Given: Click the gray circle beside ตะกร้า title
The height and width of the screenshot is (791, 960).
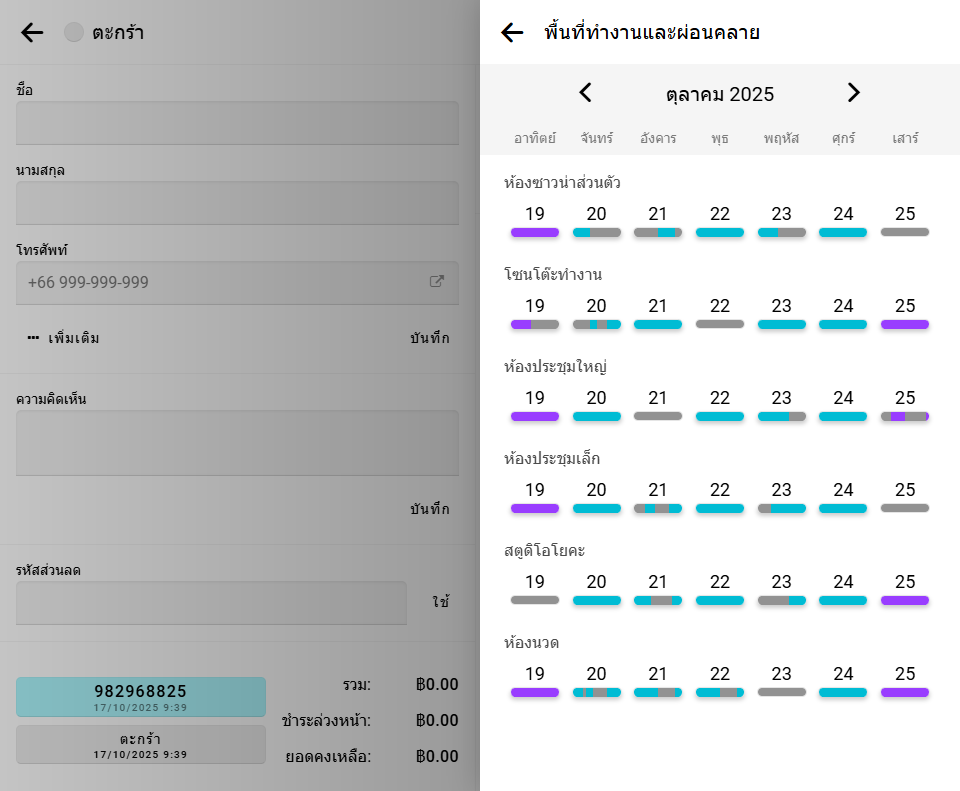Looking at the screenshot, I should 74,33.
